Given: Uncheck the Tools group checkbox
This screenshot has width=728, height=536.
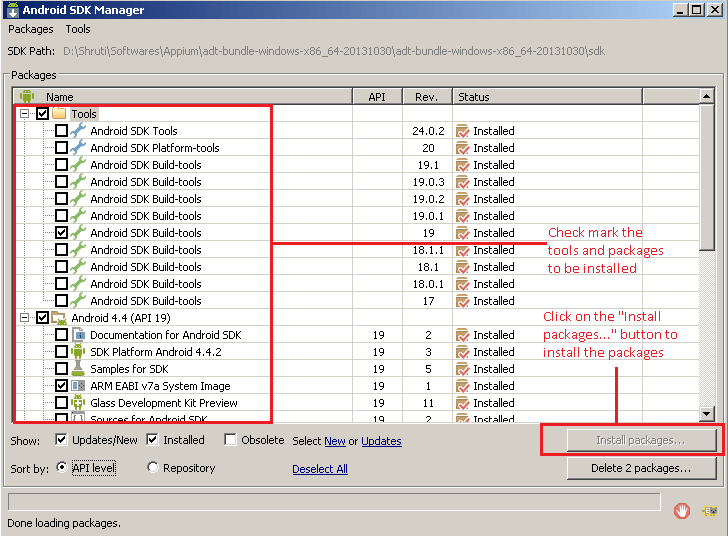Looking at the screenshot, I should coord(43,113).
